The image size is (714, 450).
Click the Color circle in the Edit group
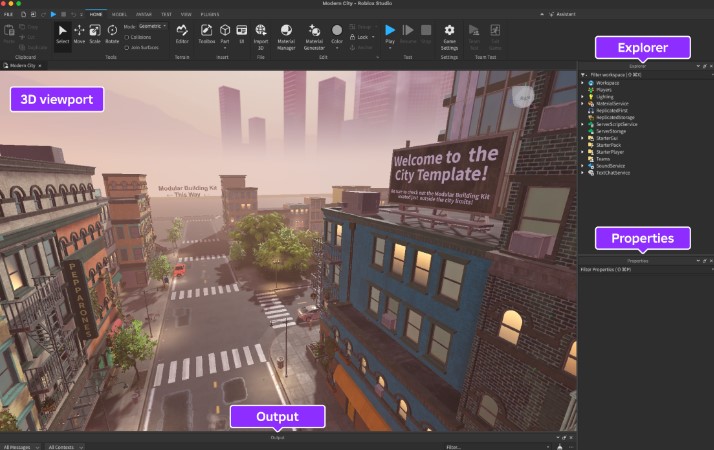[337, 31]
